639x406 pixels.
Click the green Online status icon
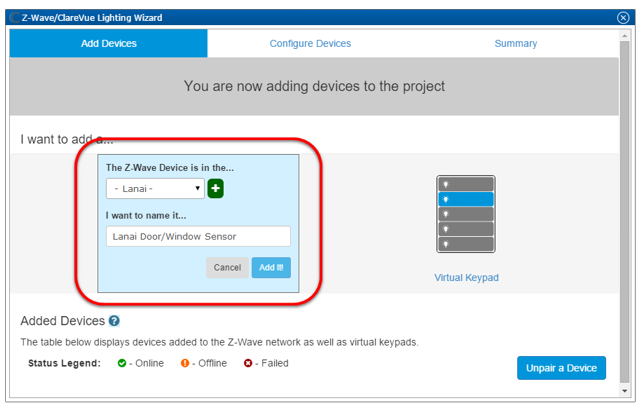[x=121, y=363]
